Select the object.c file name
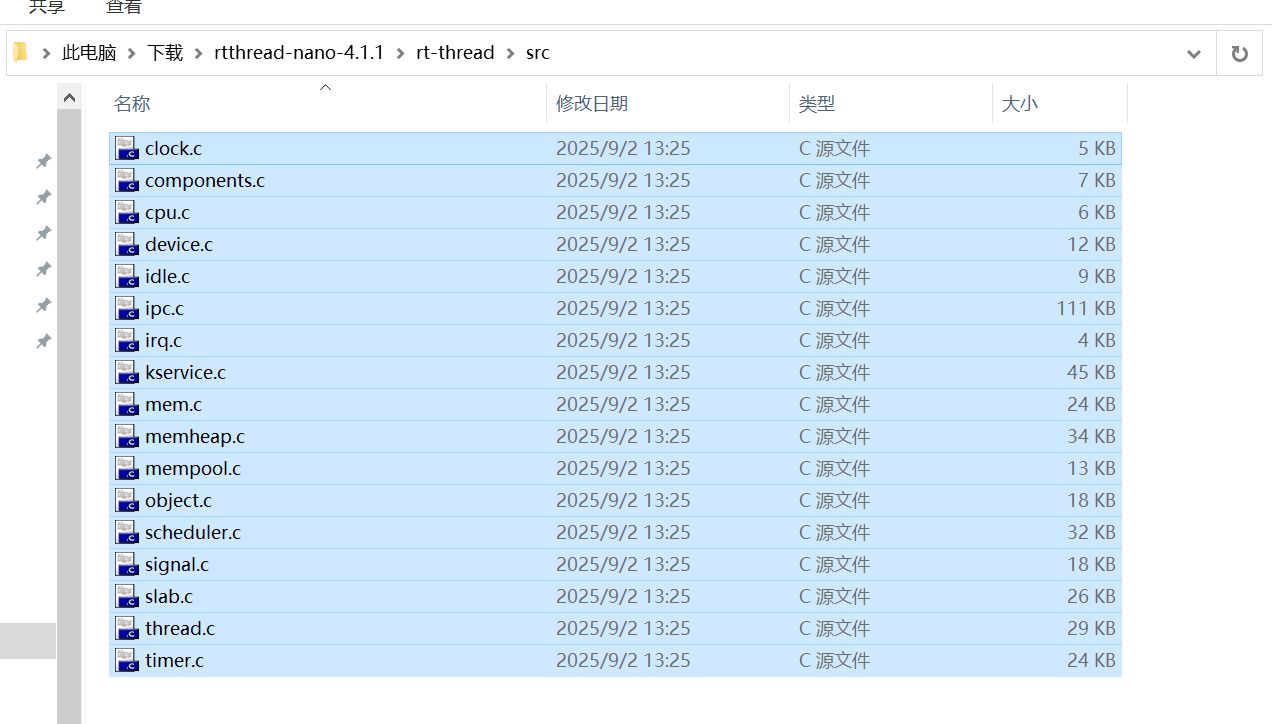This screenshot has width=1272, height=724. point(178,500)
